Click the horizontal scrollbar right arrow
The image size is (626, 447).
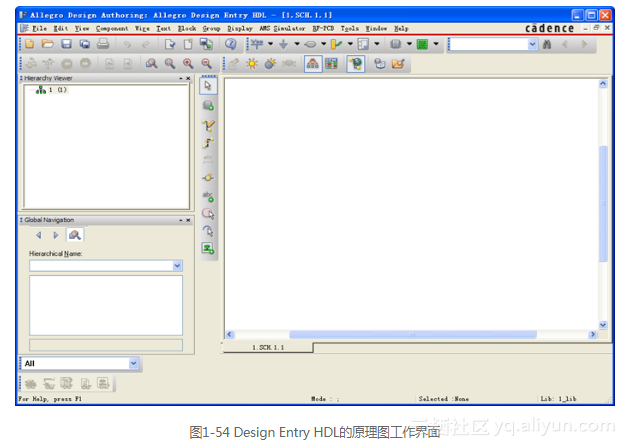coord(593,334)
